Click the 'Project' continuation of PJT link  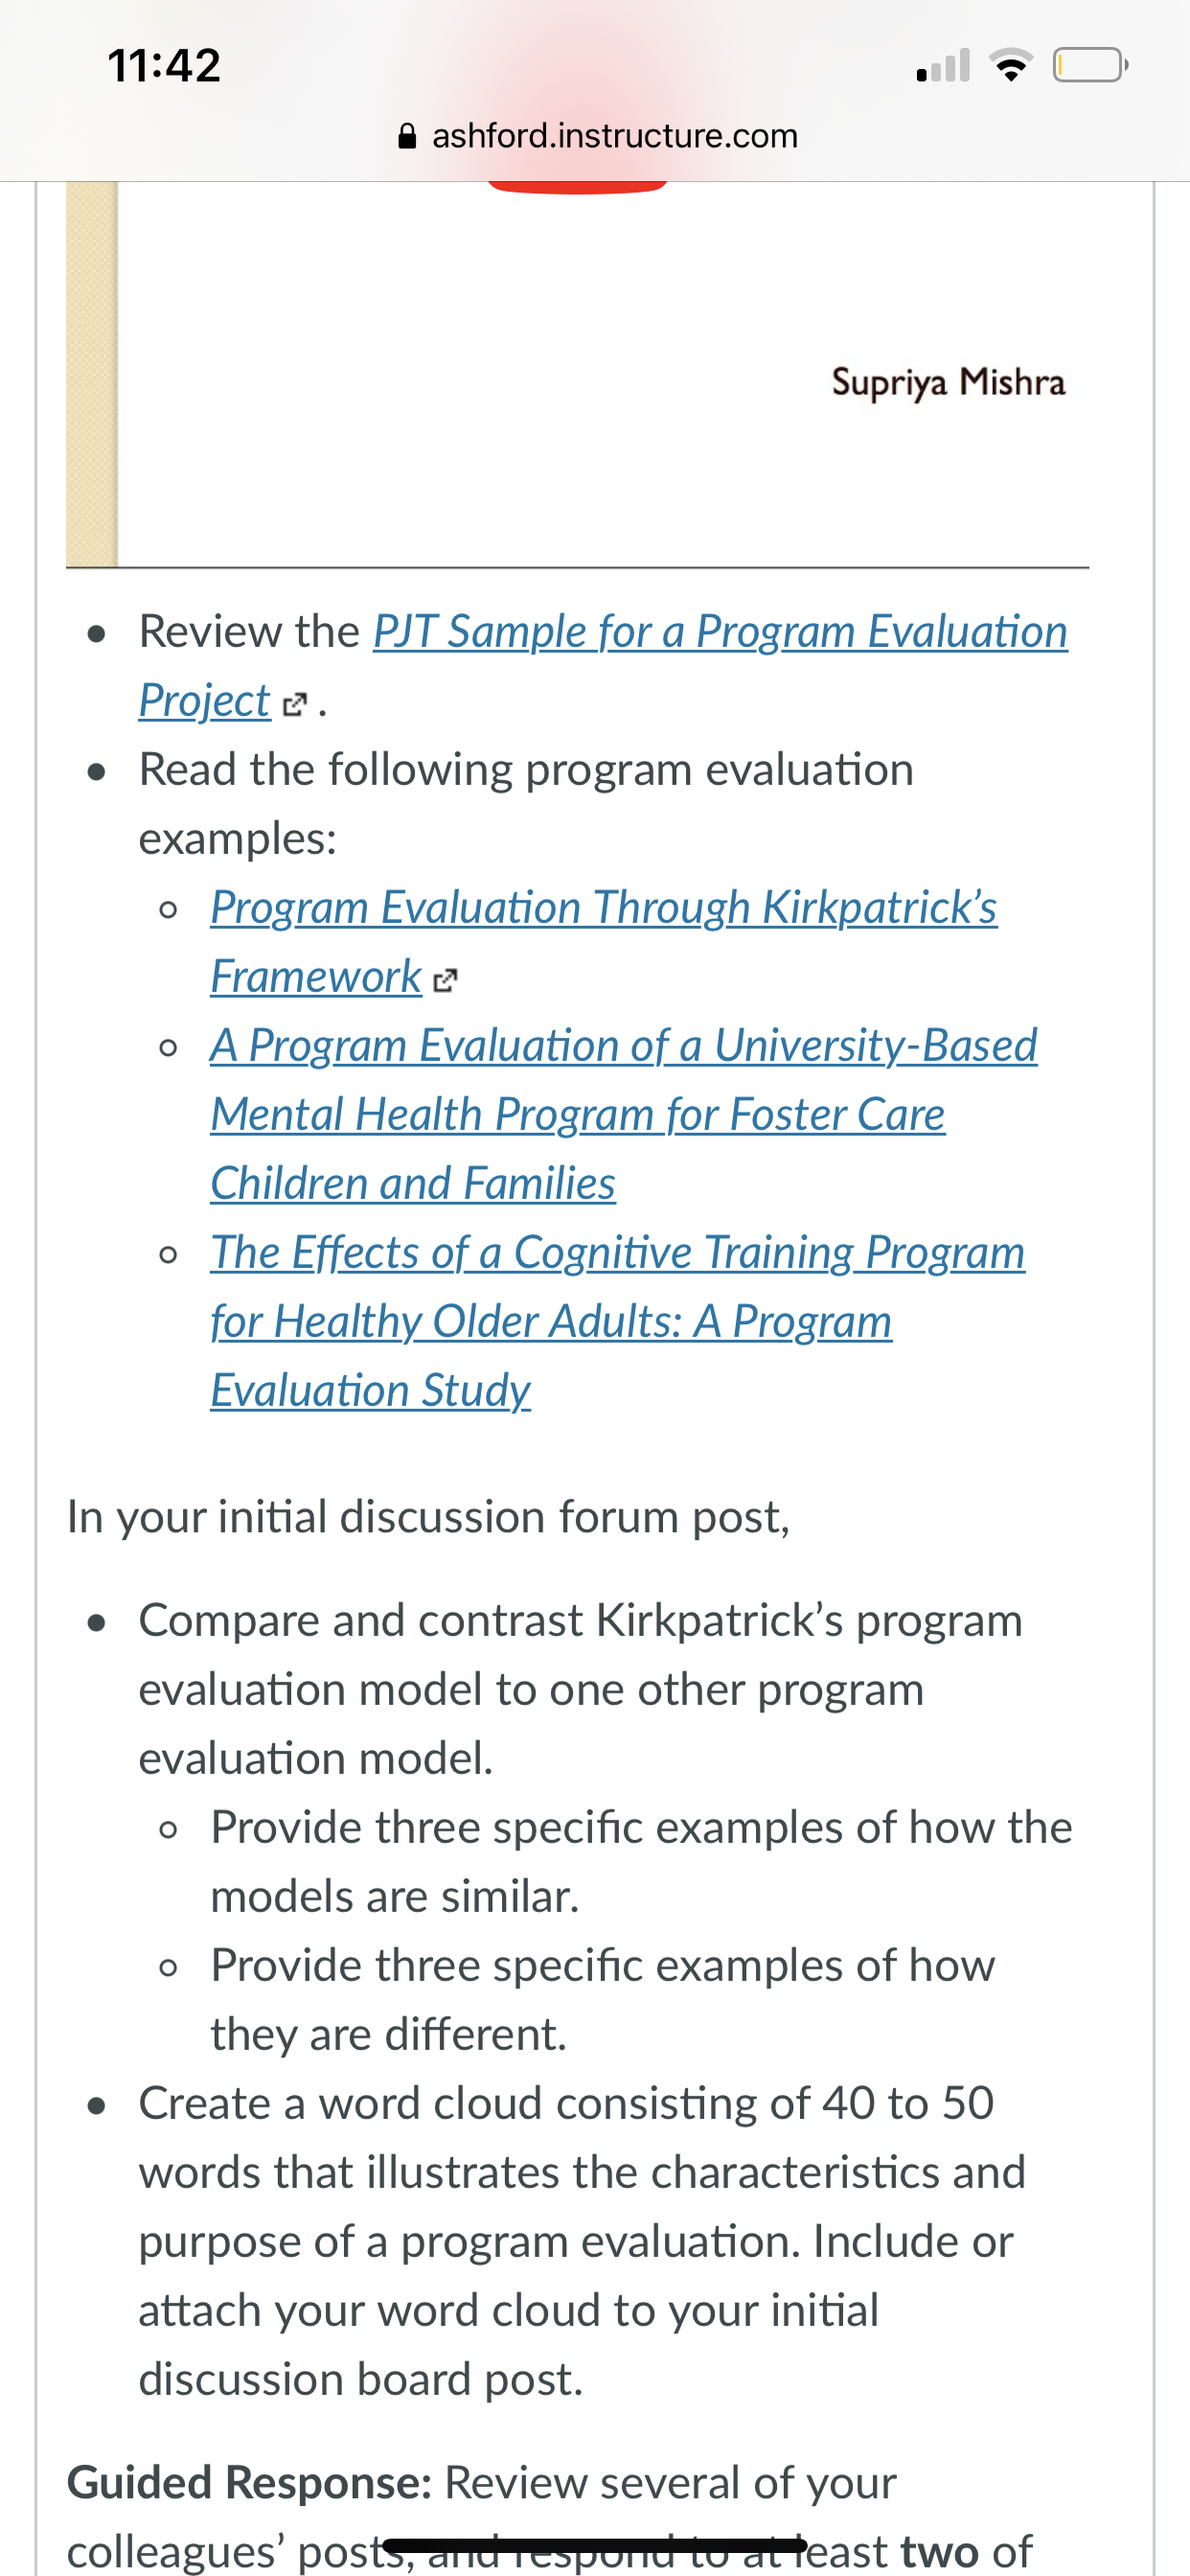click(204, 701)
